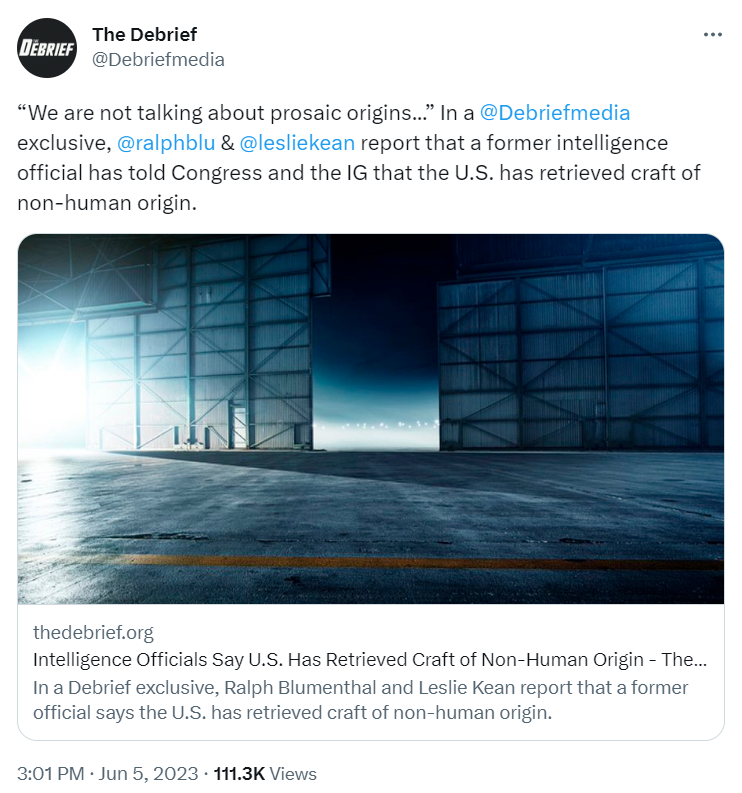Click the Jun 5, 2023 date
The width and height of the screenshot is (742, 793).
tap(148, 773)
